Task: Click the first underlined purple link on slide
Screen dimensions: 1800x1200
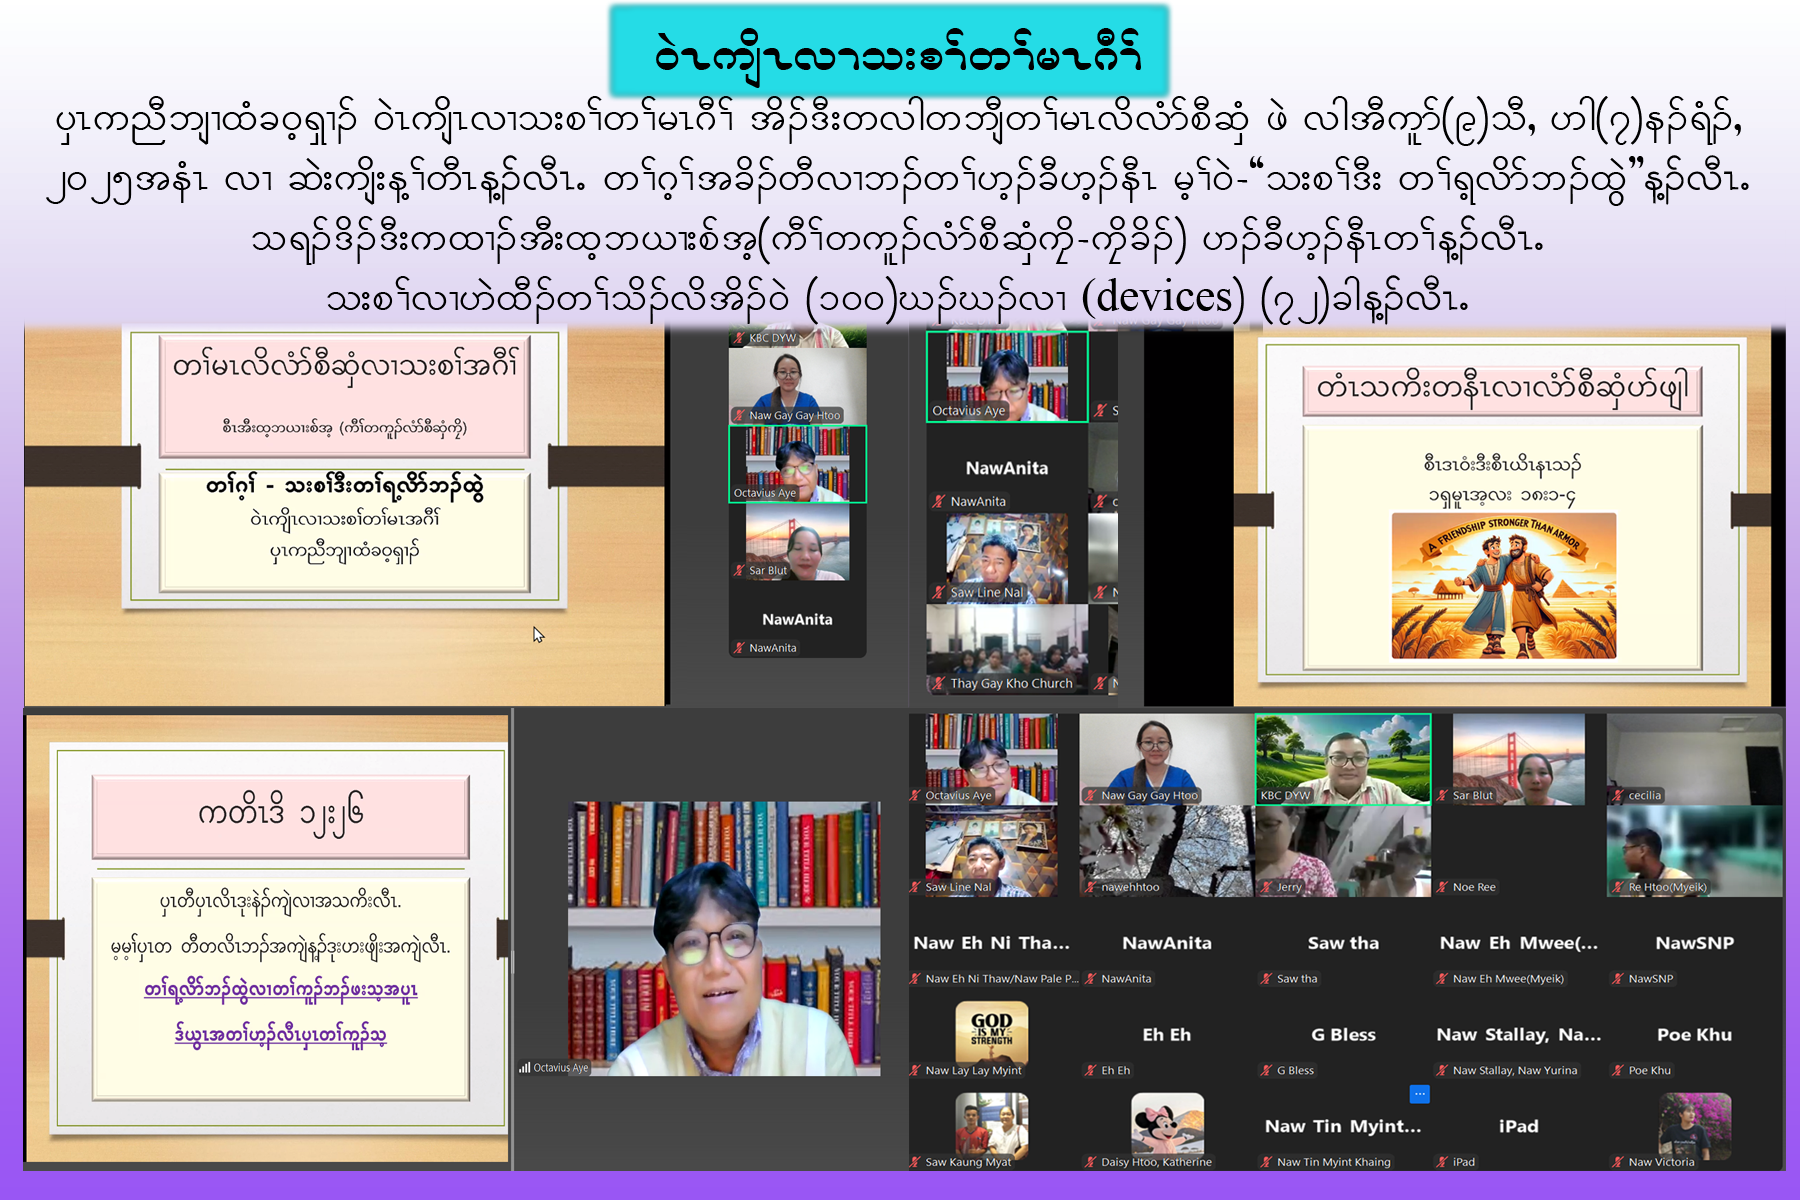Action: [281, 990]
